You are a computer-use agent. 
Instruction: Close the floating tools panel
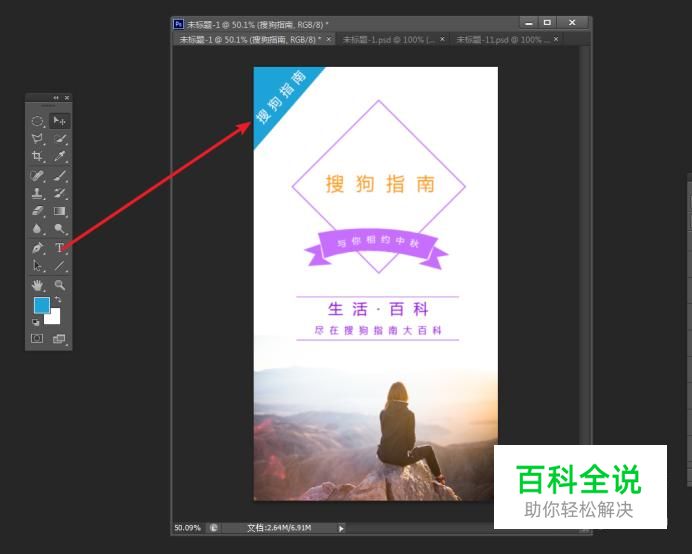pos(67,98)
